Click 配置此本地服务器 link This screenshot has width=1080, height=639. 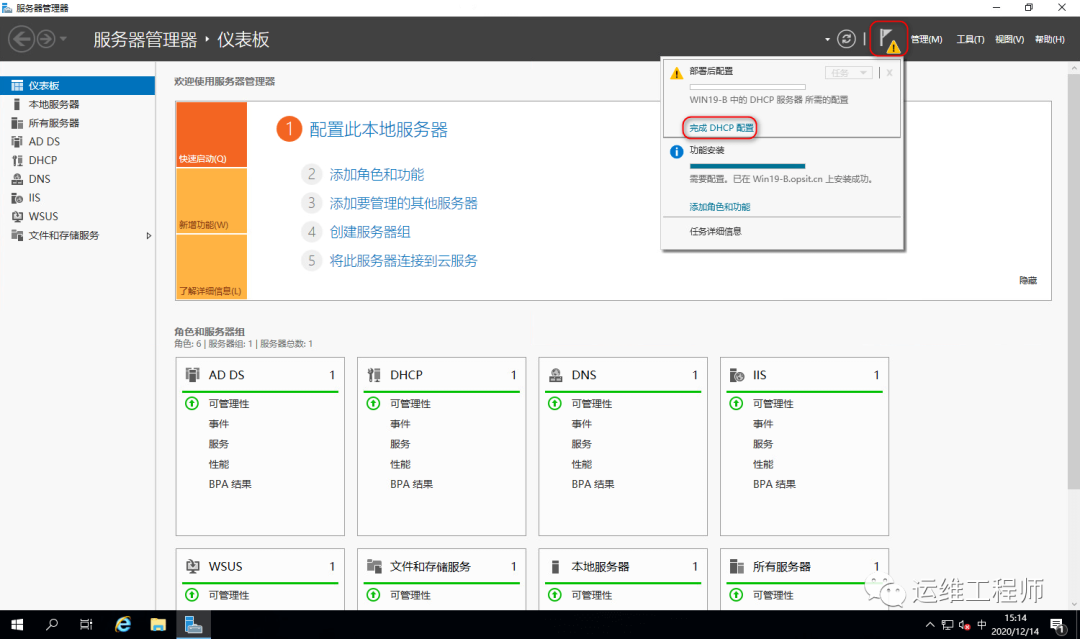tap(378, 129)
